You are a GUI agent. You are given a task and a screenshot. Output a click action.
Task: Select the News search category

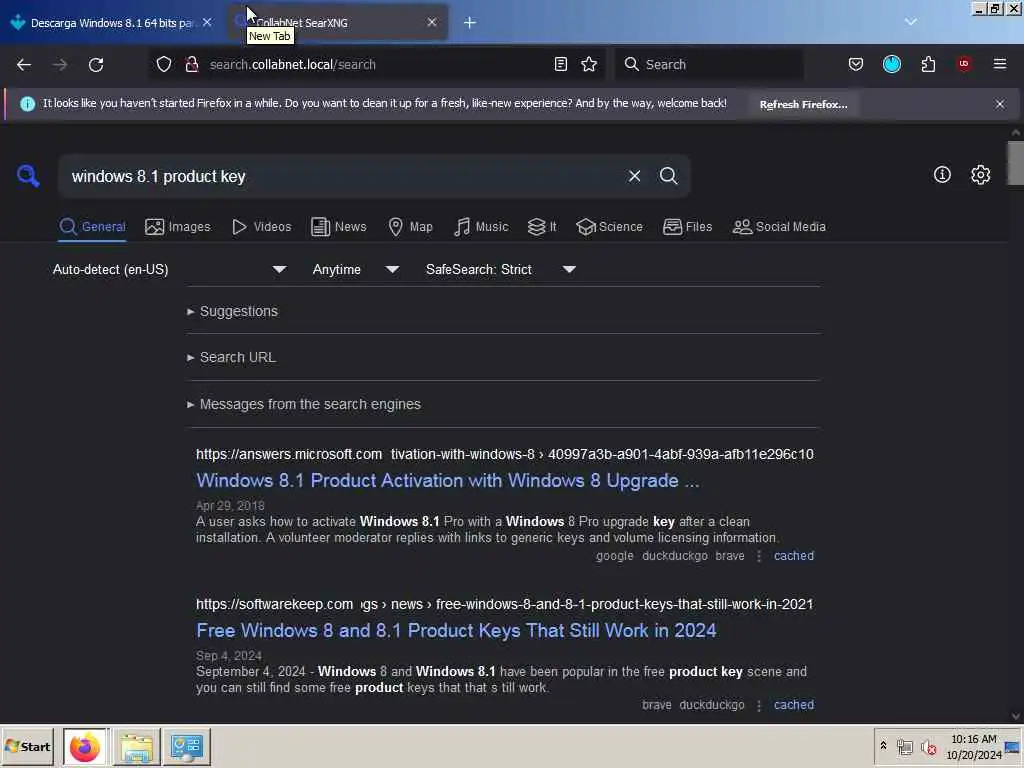(339, 227)
